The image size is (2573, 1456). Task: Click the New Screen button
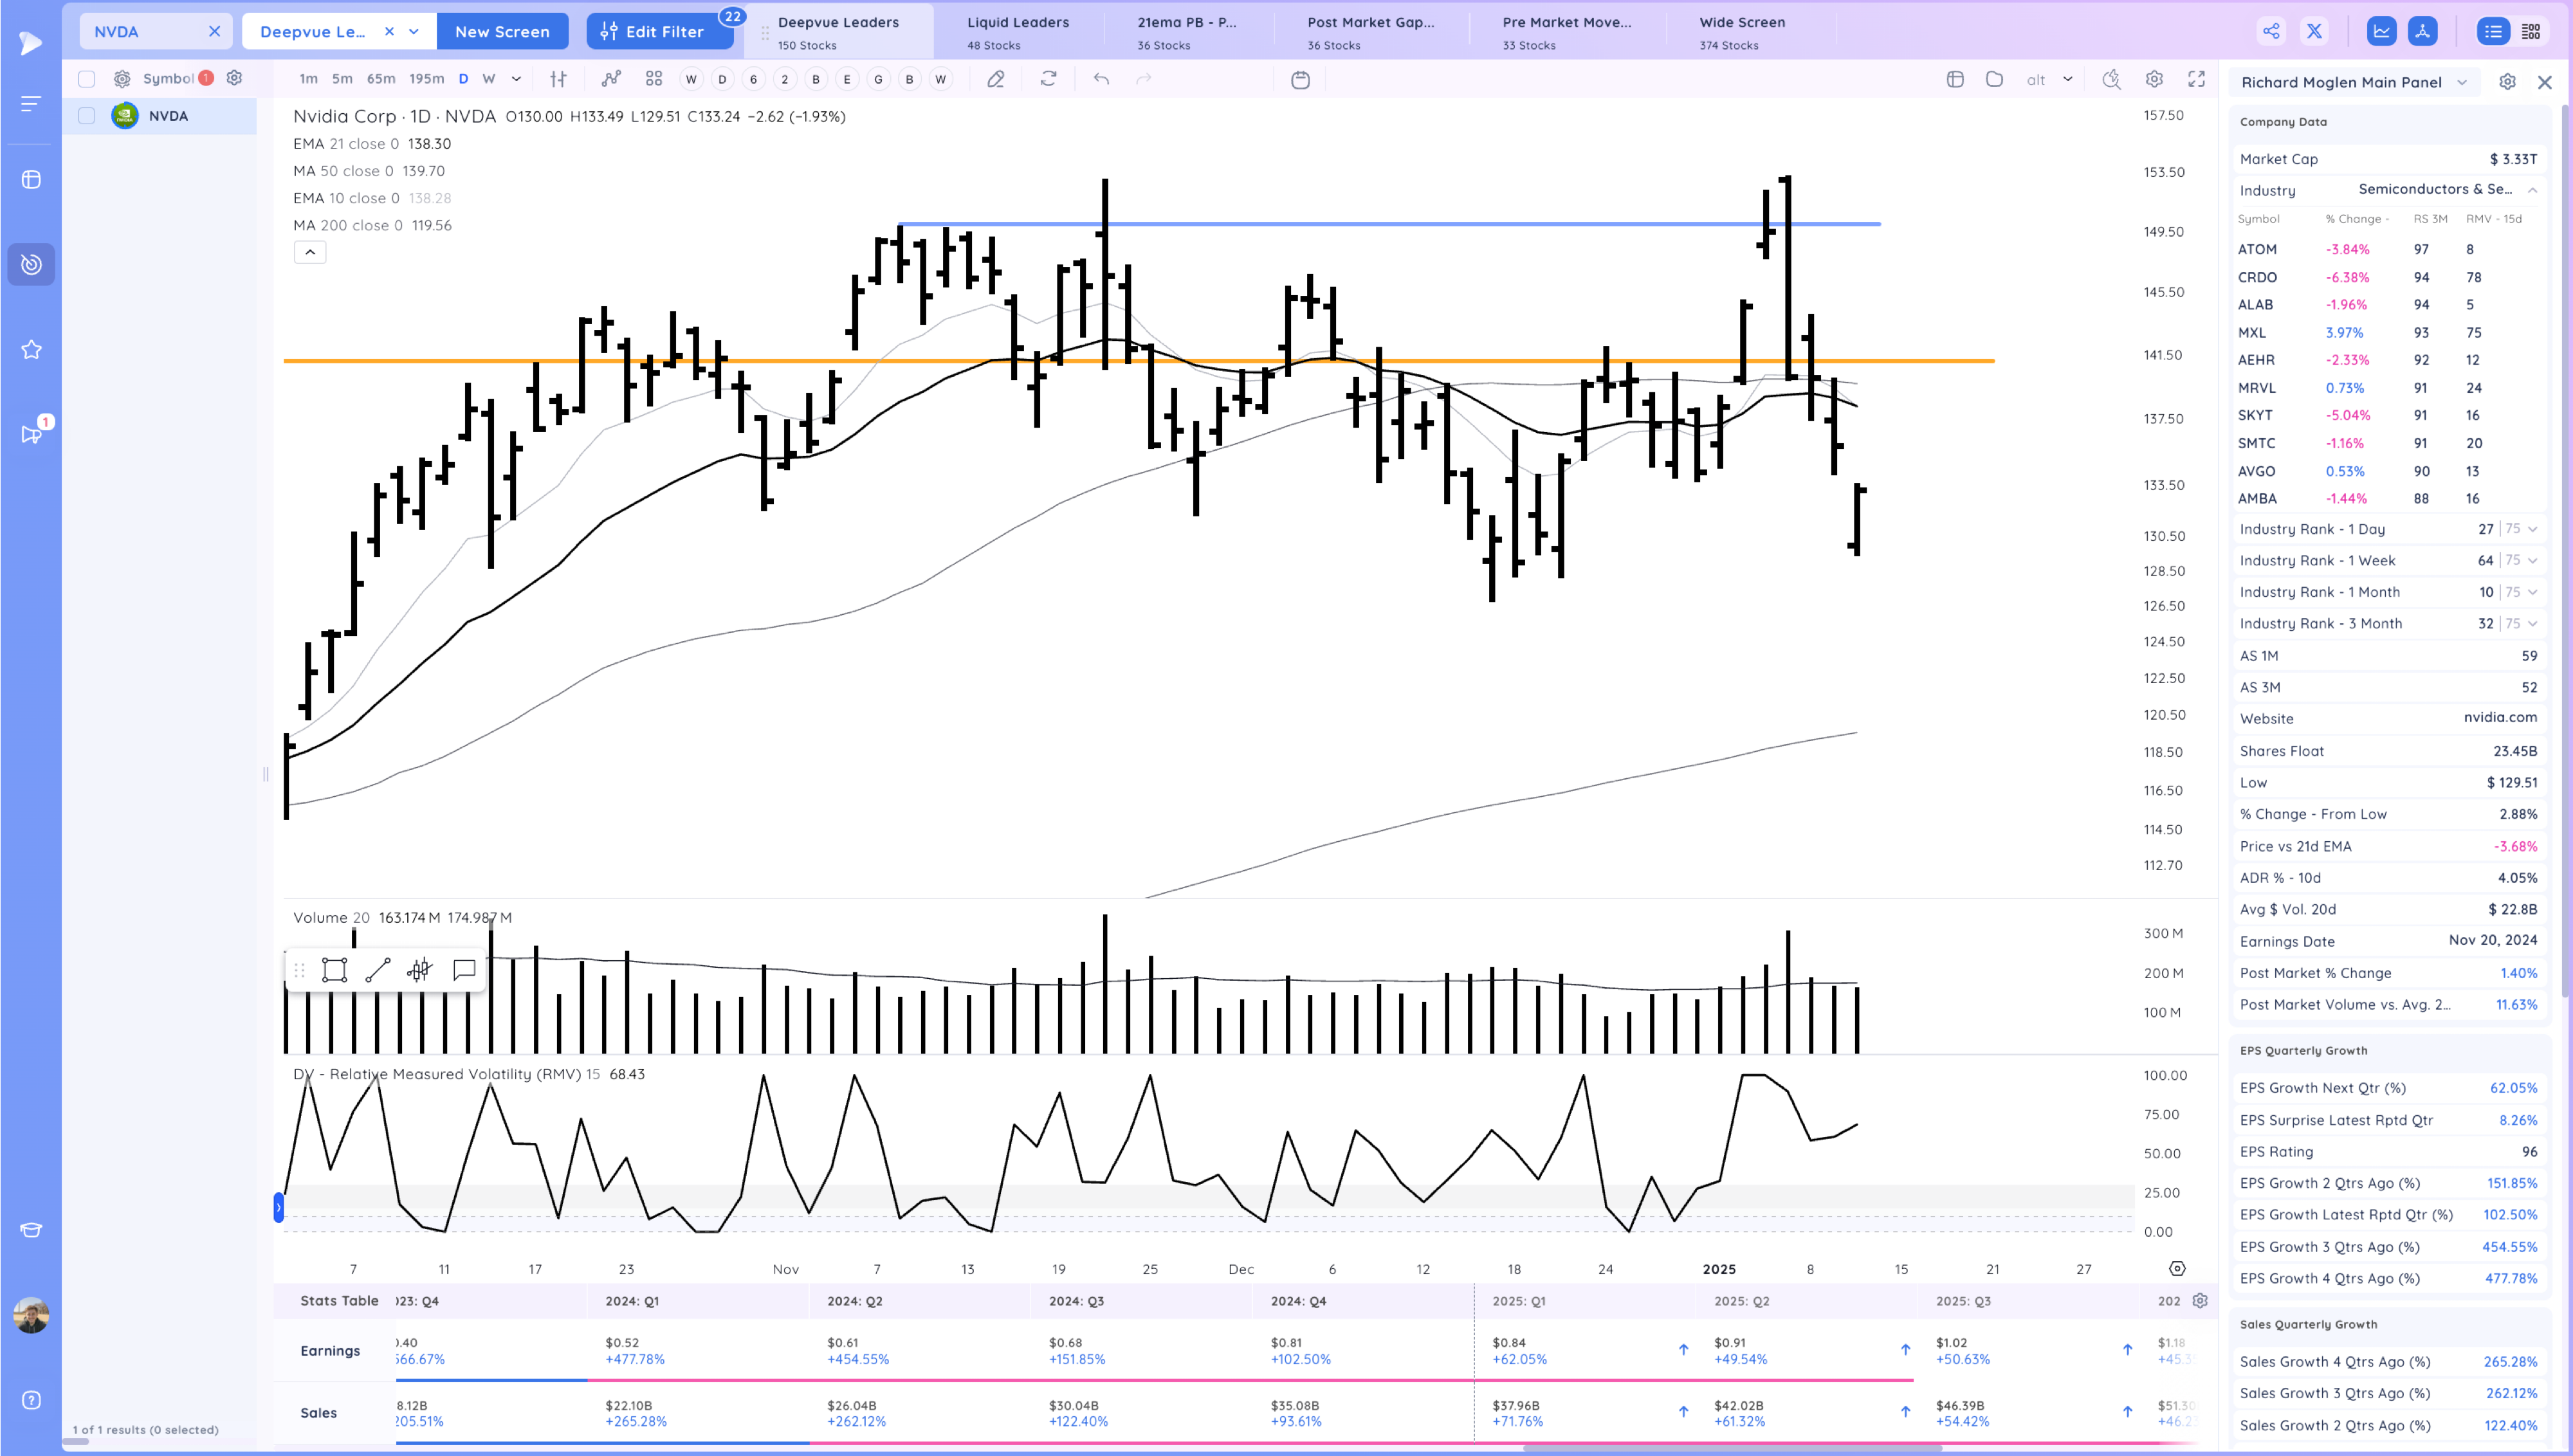coord(502,31)
